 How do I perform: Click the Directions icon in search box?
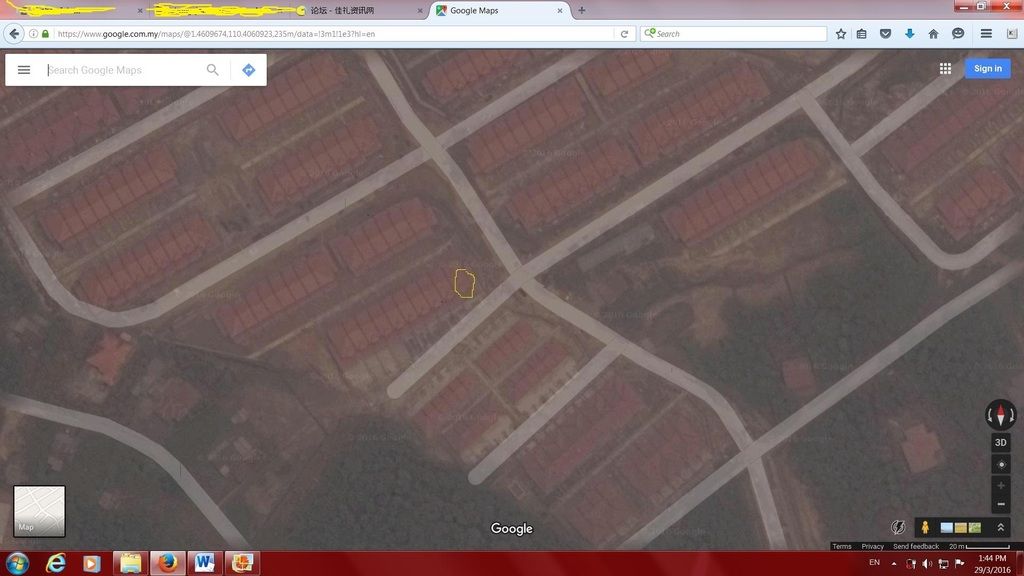coord(248,70)
